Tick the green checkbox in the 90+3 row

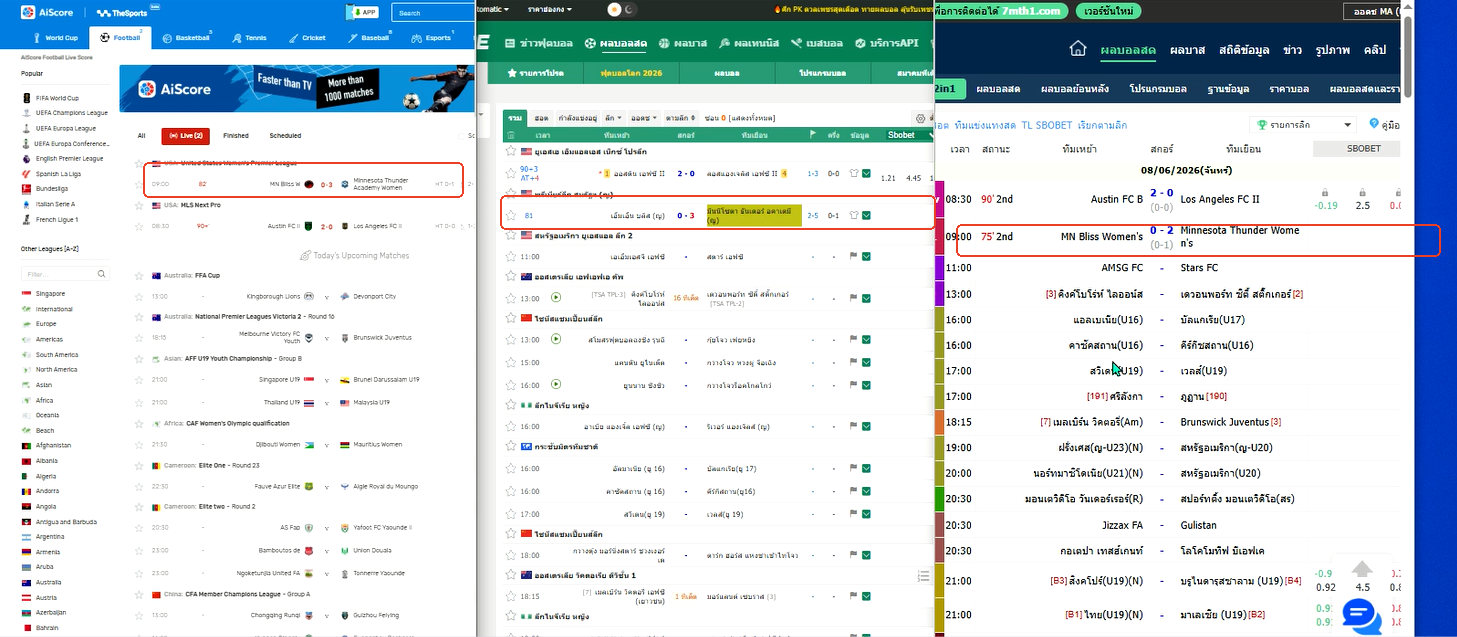(866, 172)
